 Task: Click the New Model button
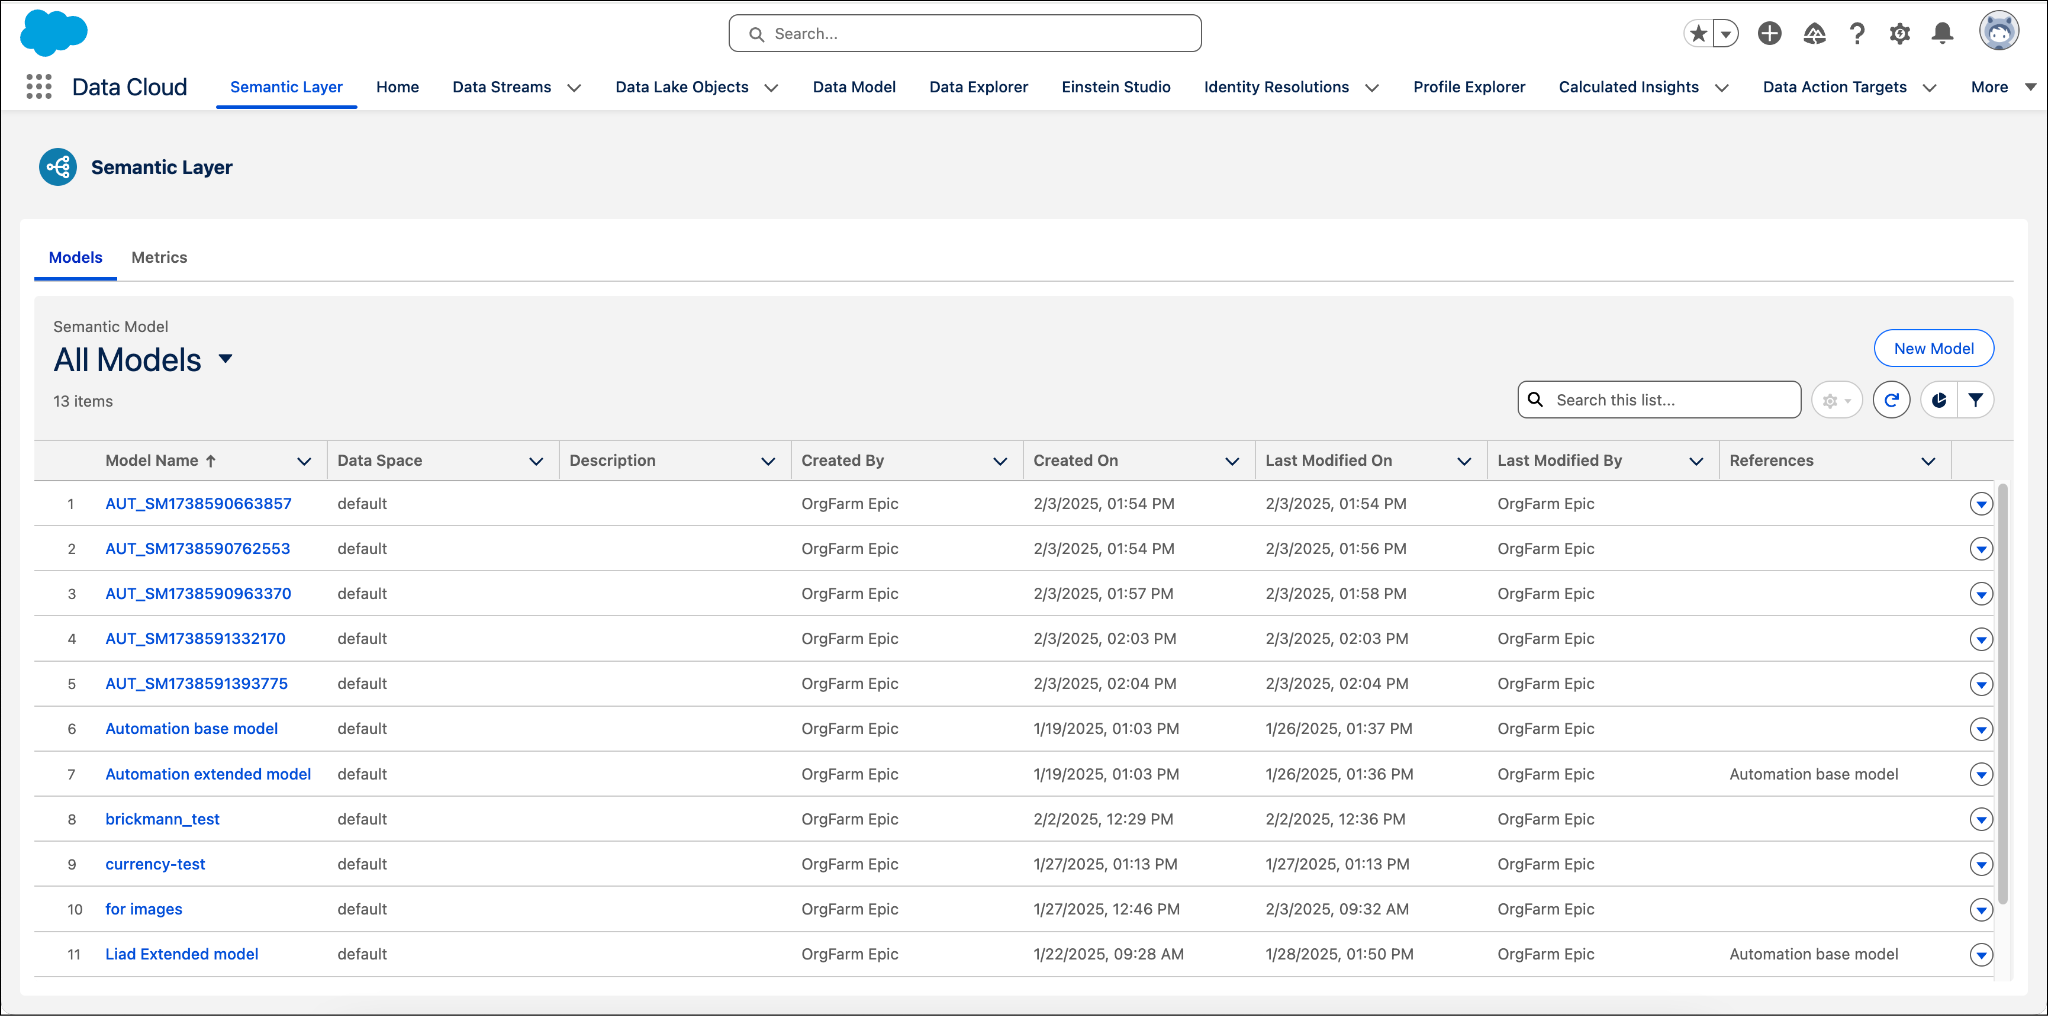pyautogui.click(x=1934, y=348)
